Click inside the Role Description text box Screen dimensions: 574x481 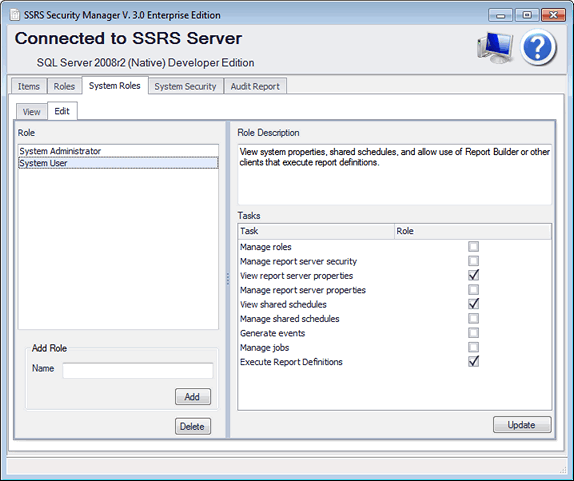(x=395, y=174)
